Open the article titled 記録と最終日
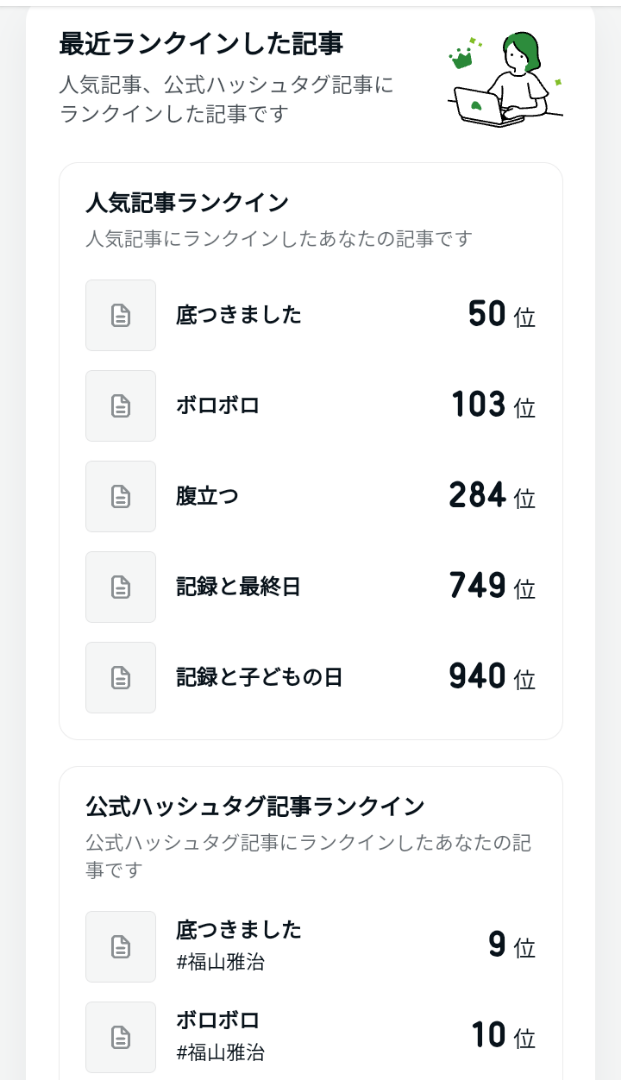The image size is (621, 1080). point(238,586)
